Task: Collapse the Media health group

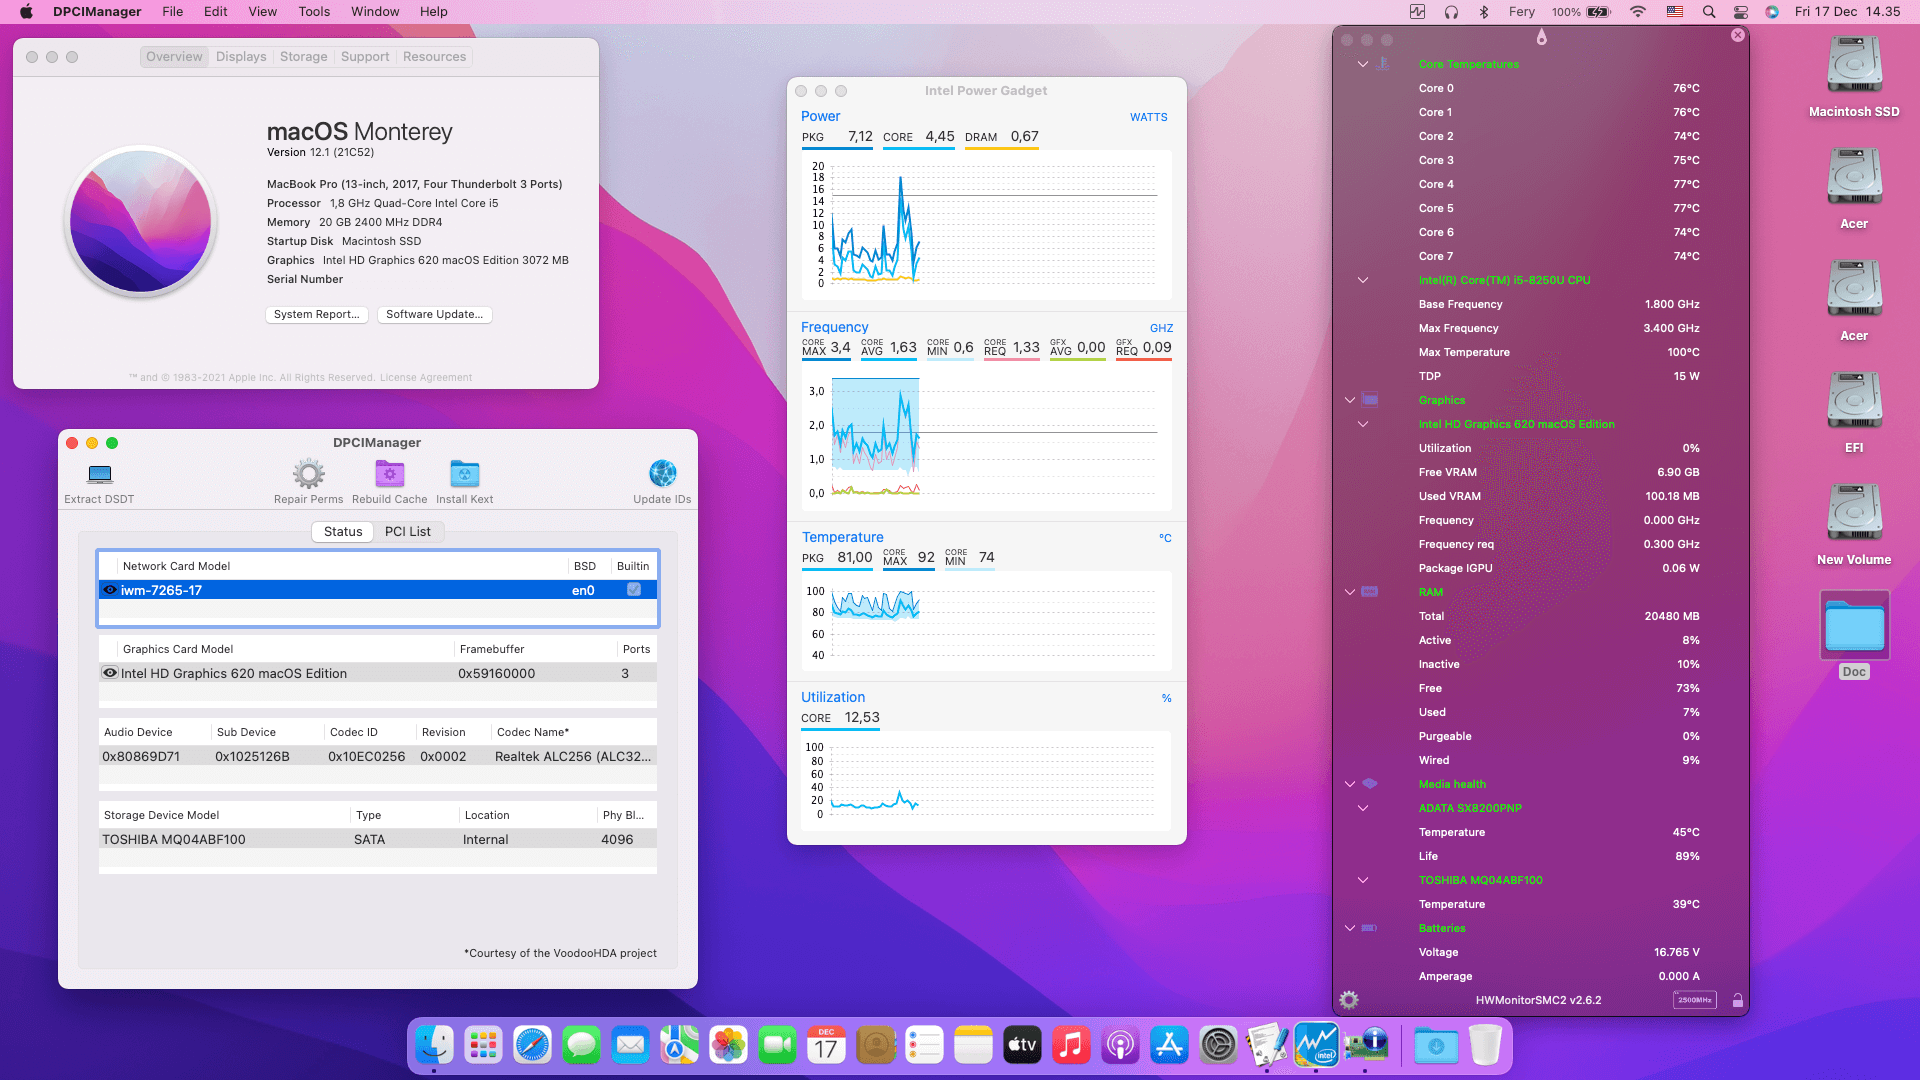Action: pyautogui.click(x=1350, y=784)
